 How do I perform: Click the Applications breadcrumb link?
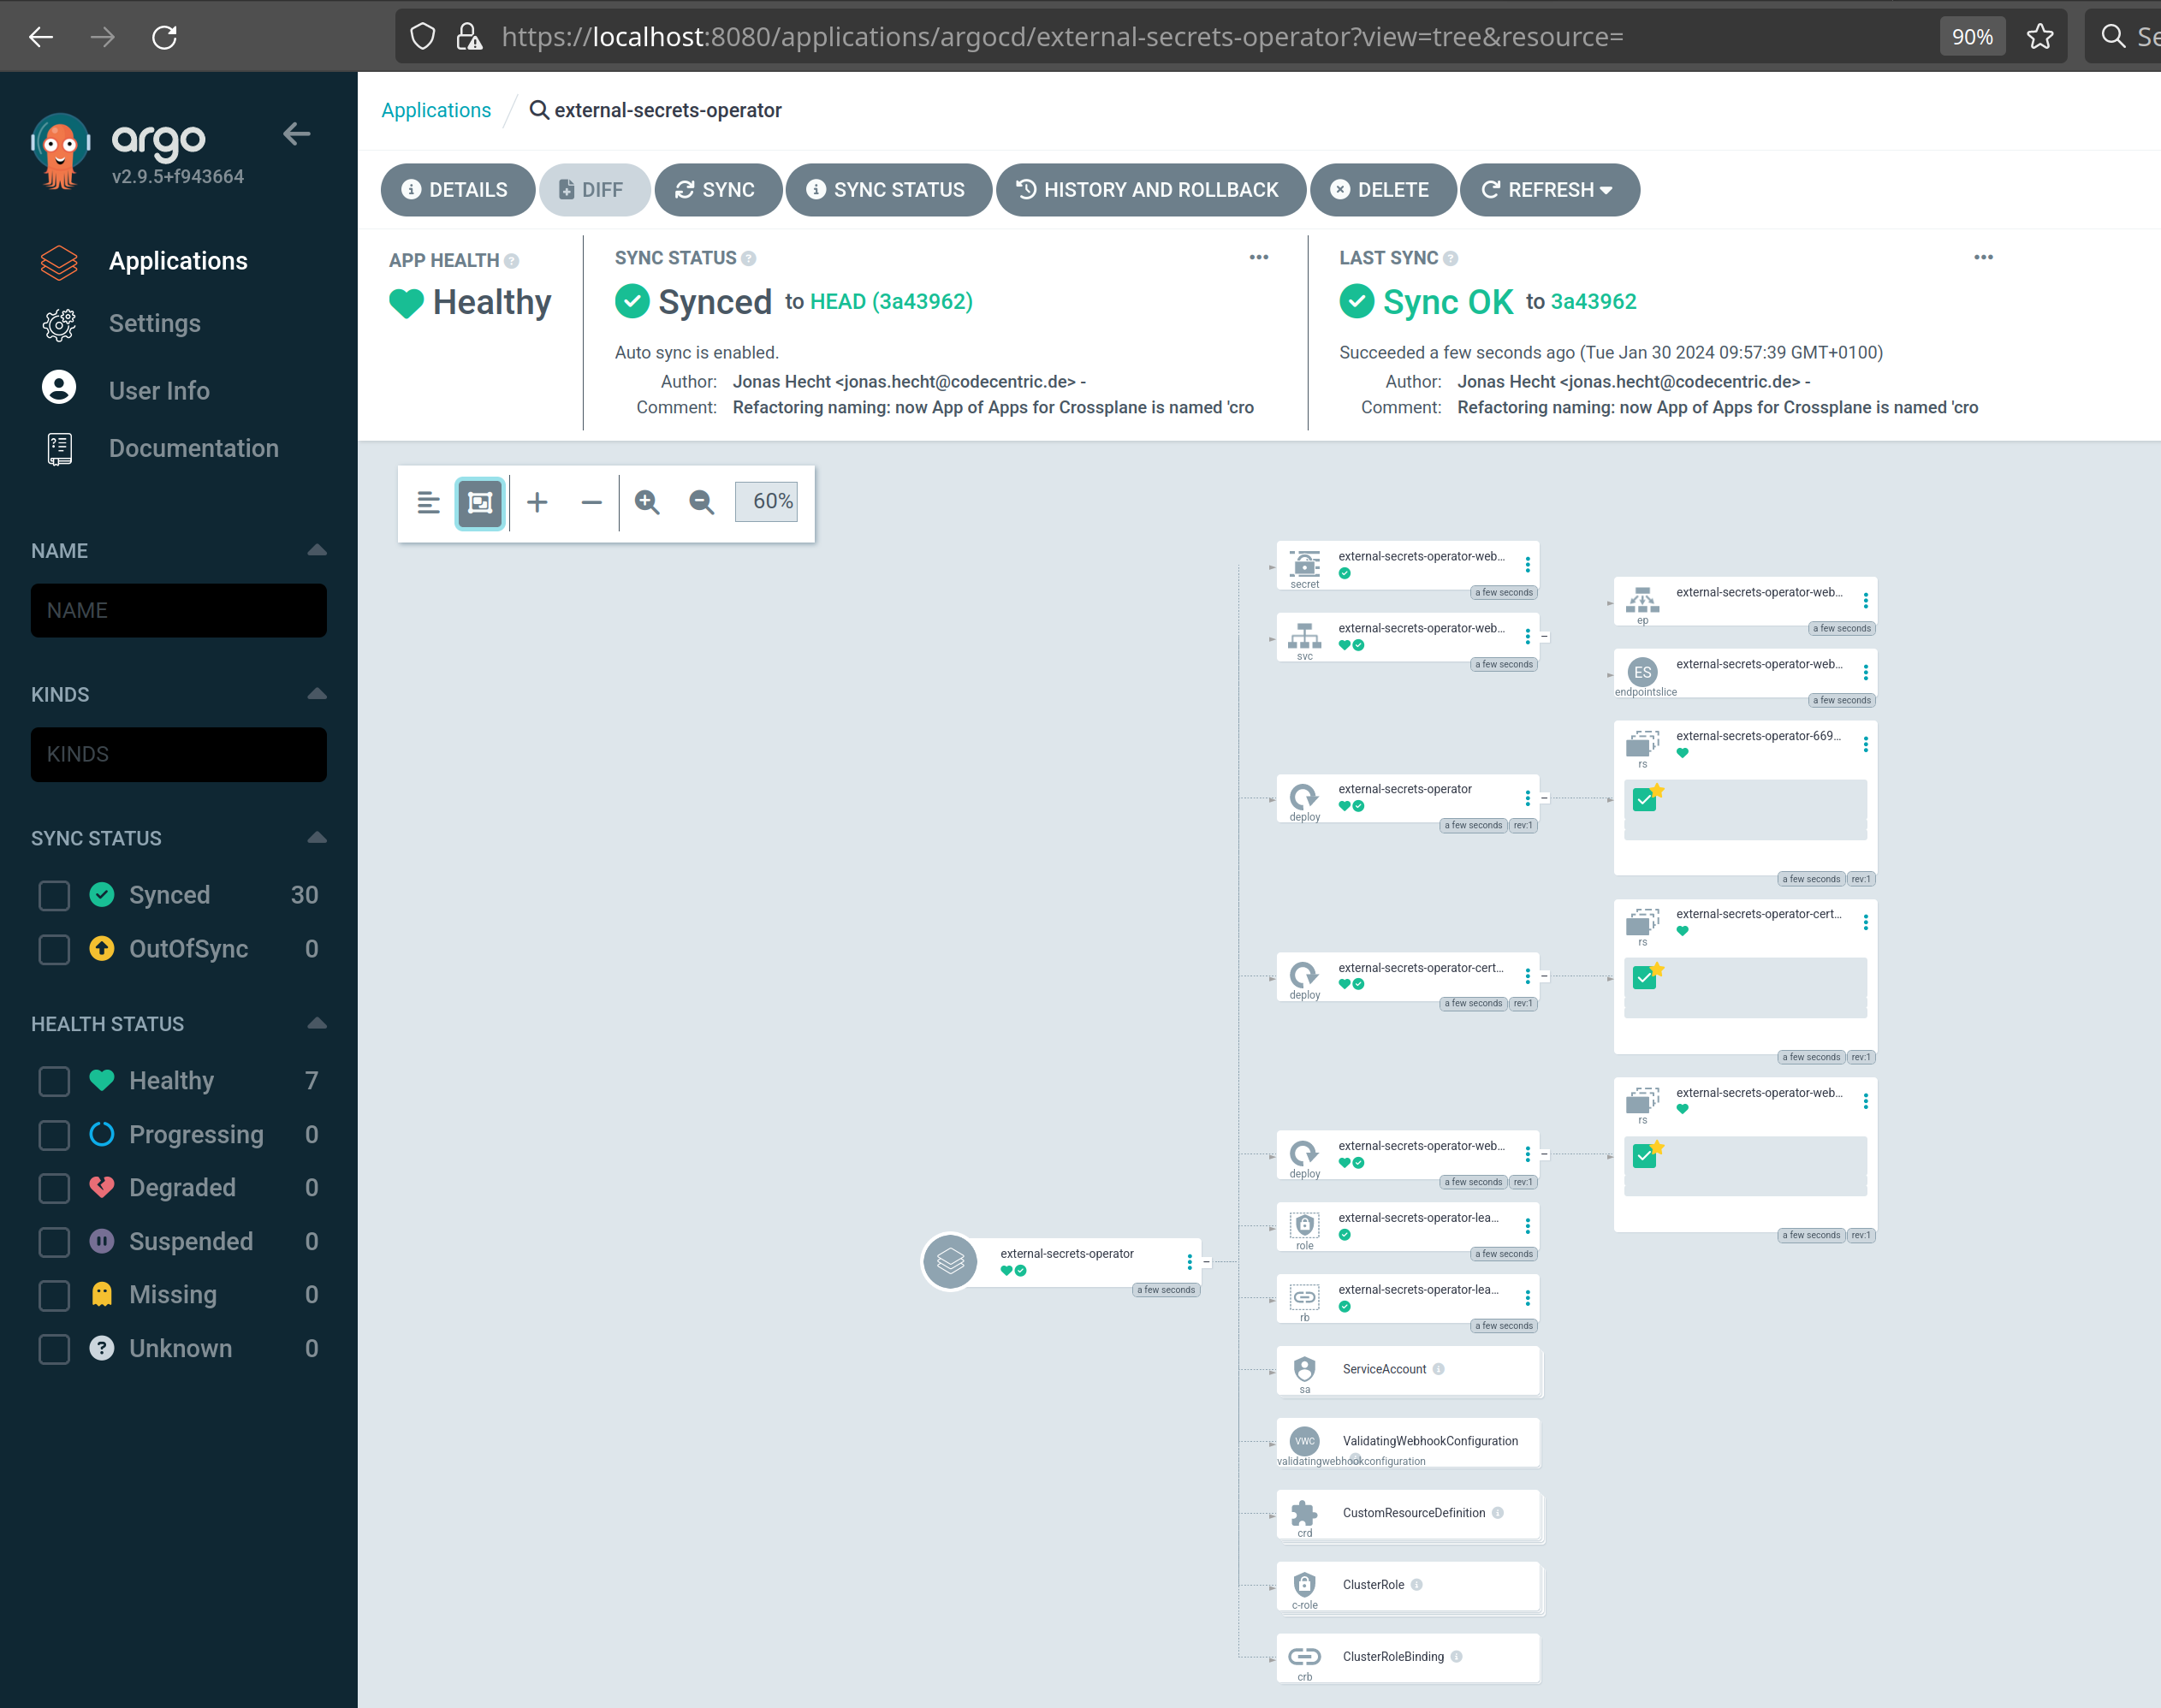tap(436, 110)
